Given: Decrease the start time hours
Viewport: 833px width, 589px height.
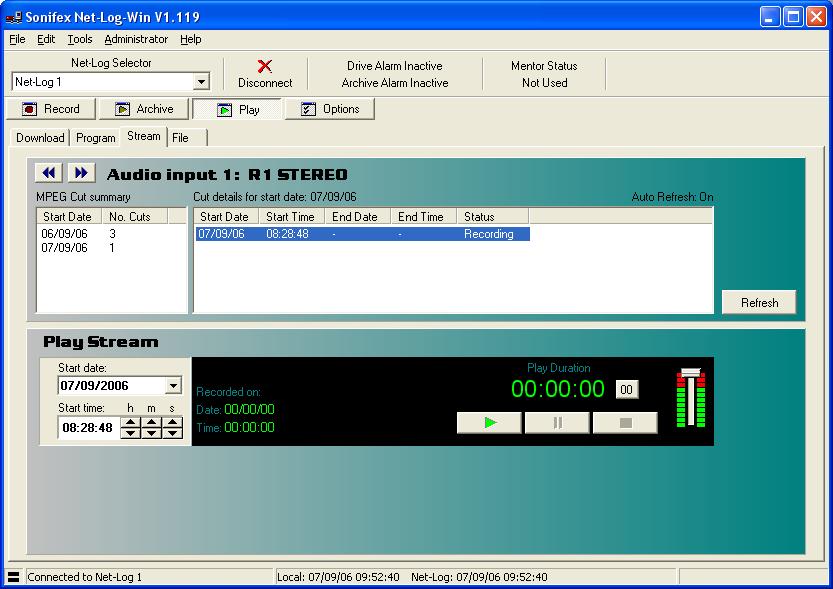Looking at the screenshot, I should 131,433.
